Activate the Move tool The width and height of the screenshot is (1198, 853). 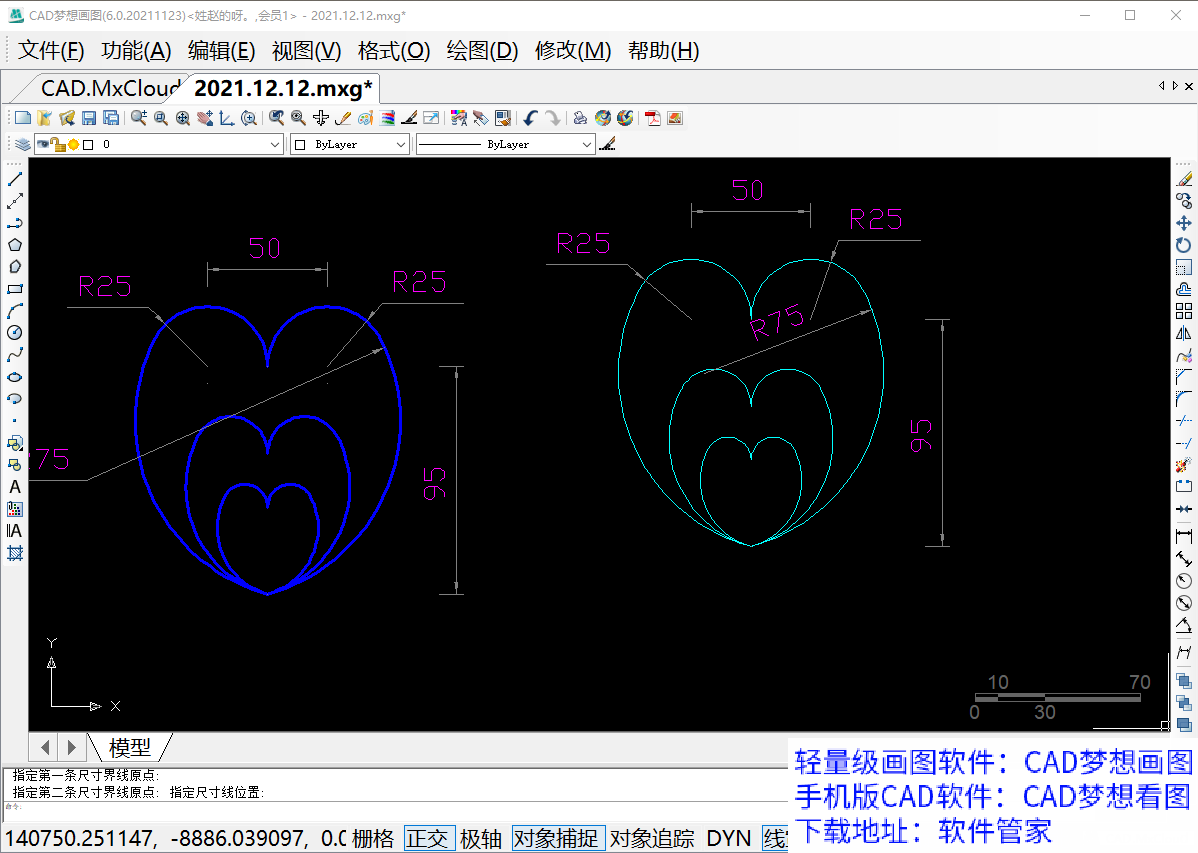point(1183,223)
